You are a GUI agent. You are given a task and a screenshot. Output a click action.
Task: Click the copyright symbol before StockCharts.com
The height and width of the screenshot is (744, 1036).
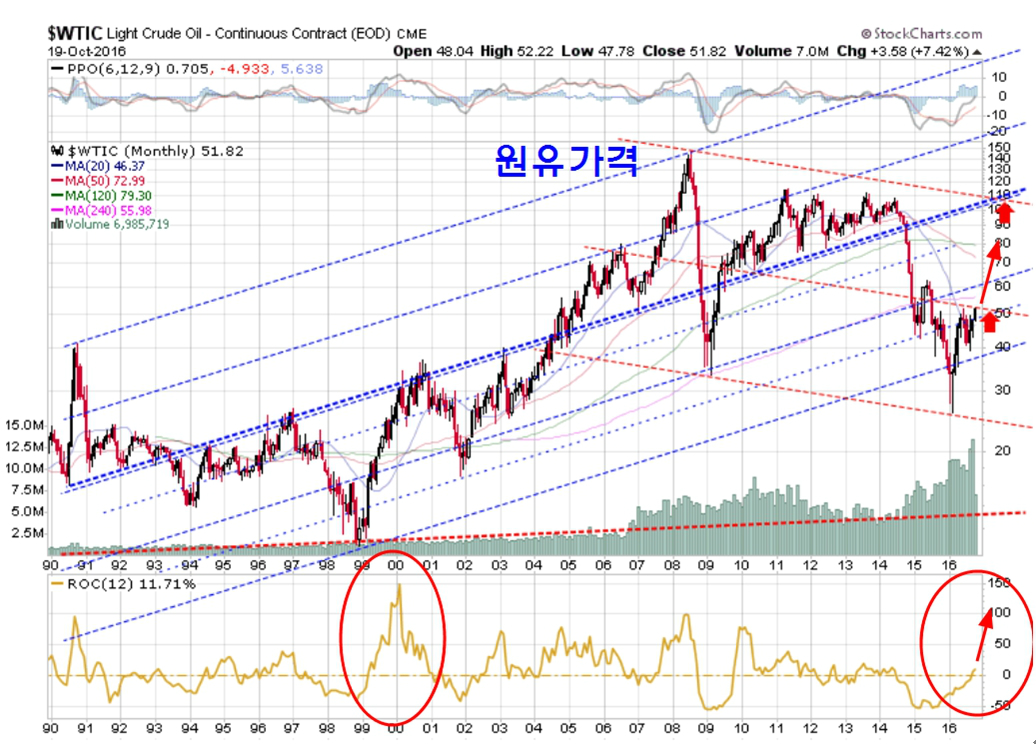866,34
